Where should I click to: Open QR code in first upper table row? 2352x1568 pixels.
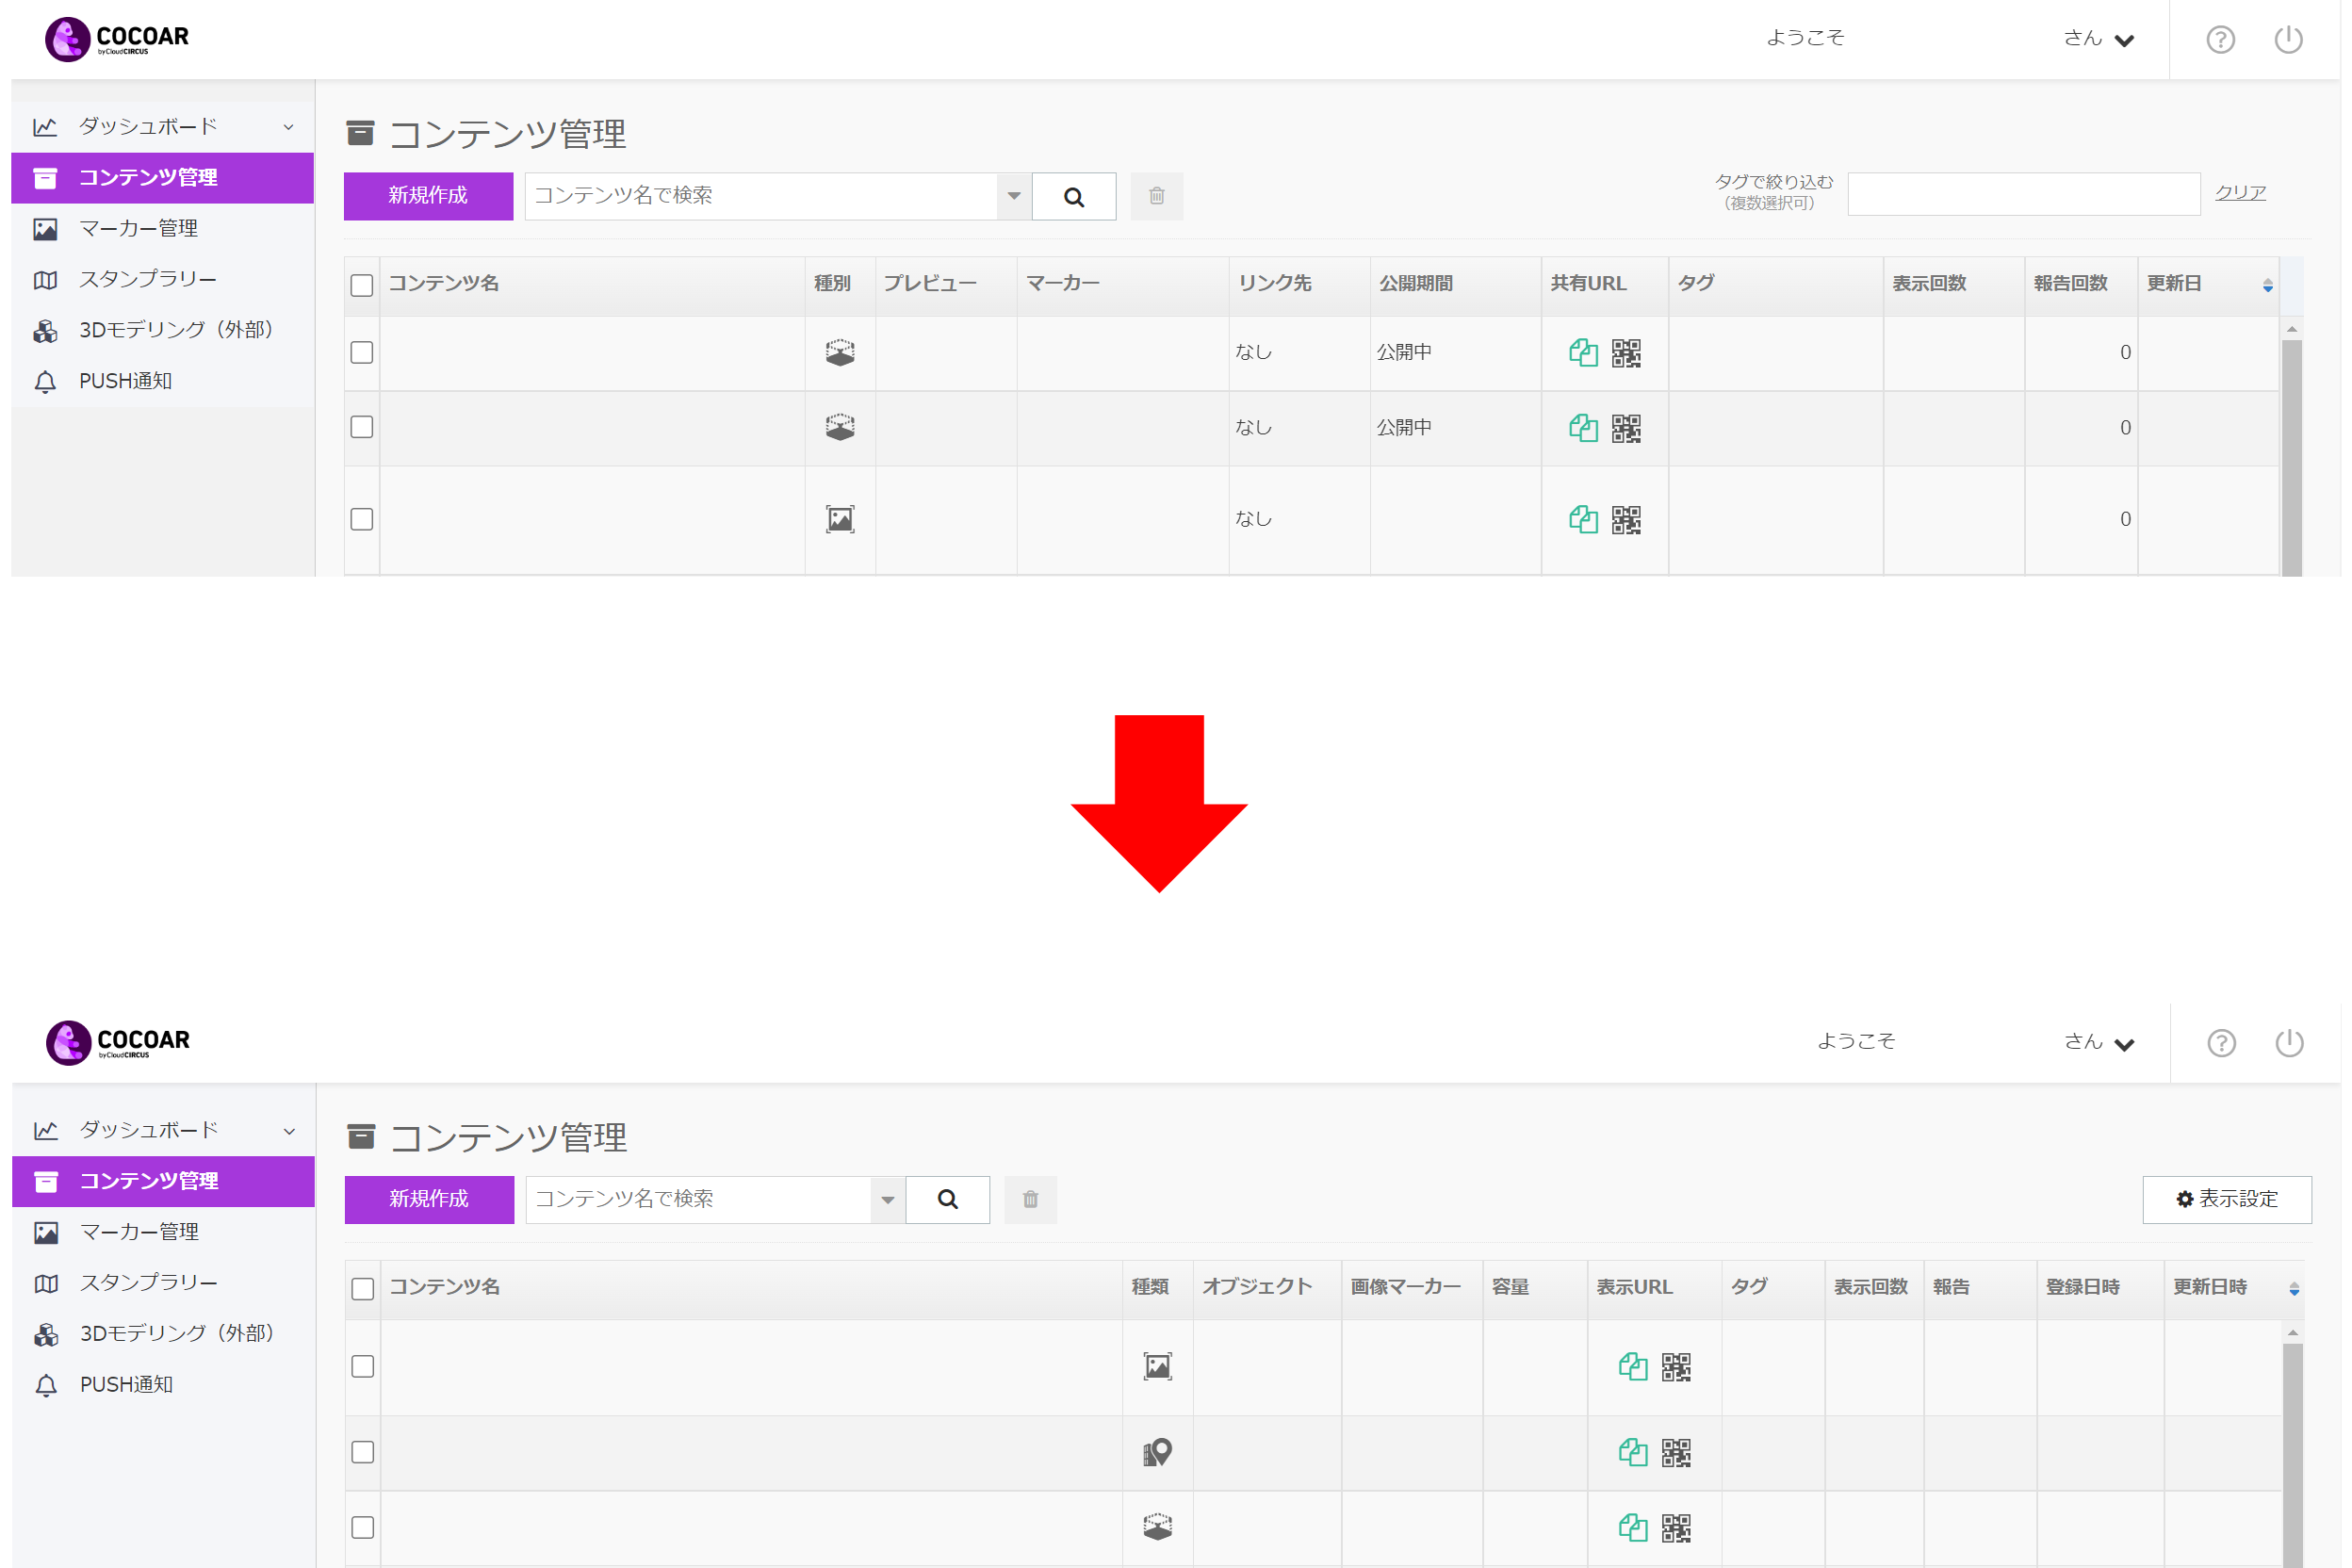pos(1626,353)
